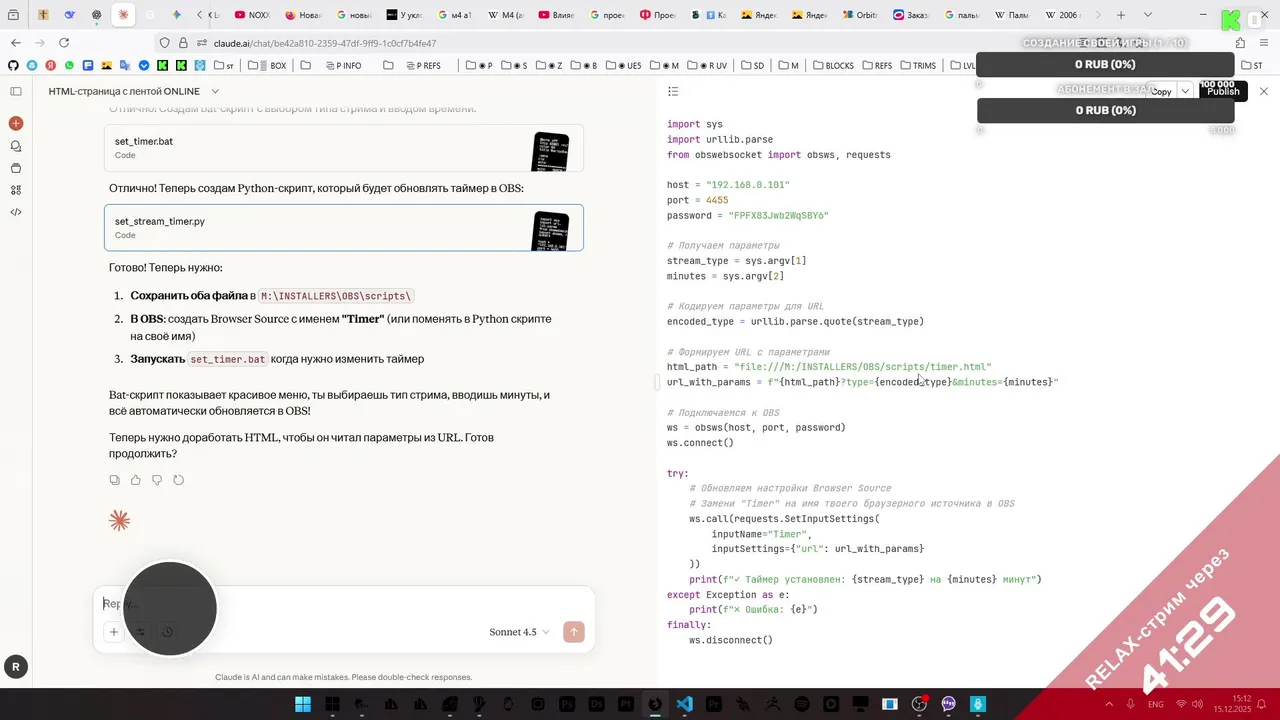Viewport: 1280px width, 720px height.
Task: Click the Copy code button
Action: [1160, 91]
